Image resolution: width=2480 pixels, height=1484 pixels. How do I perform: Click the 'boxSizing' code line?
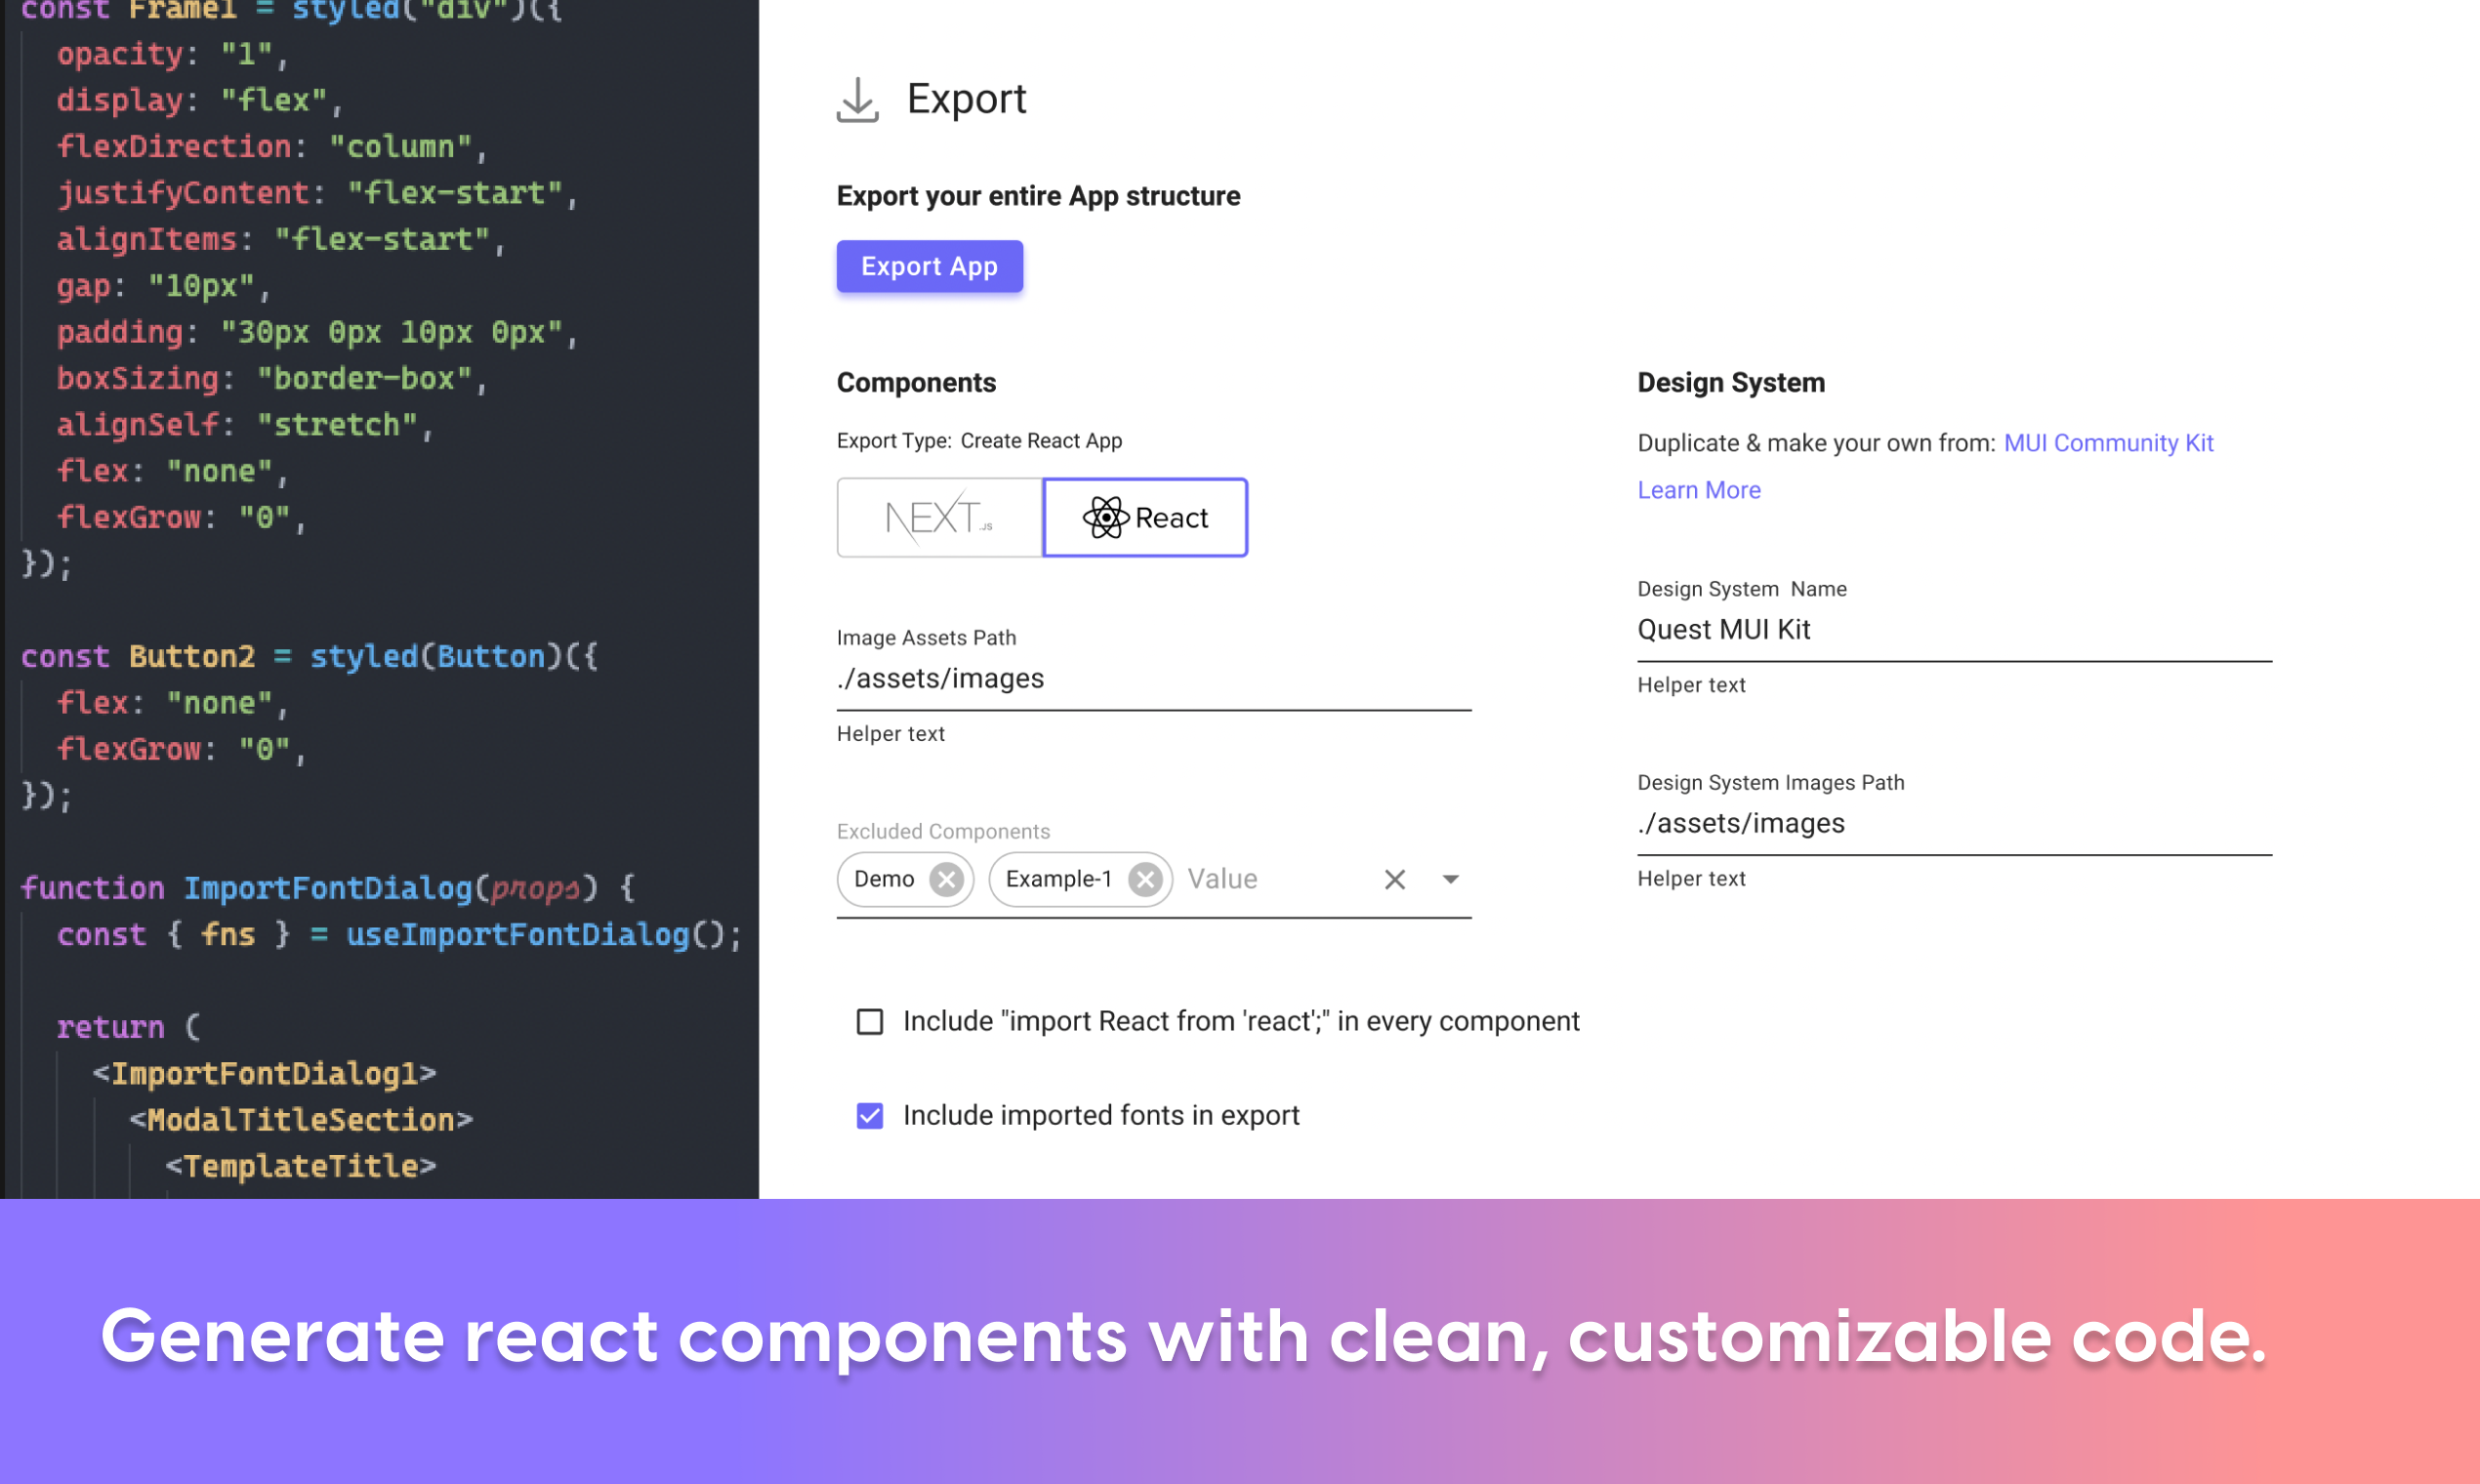(271, 379)
